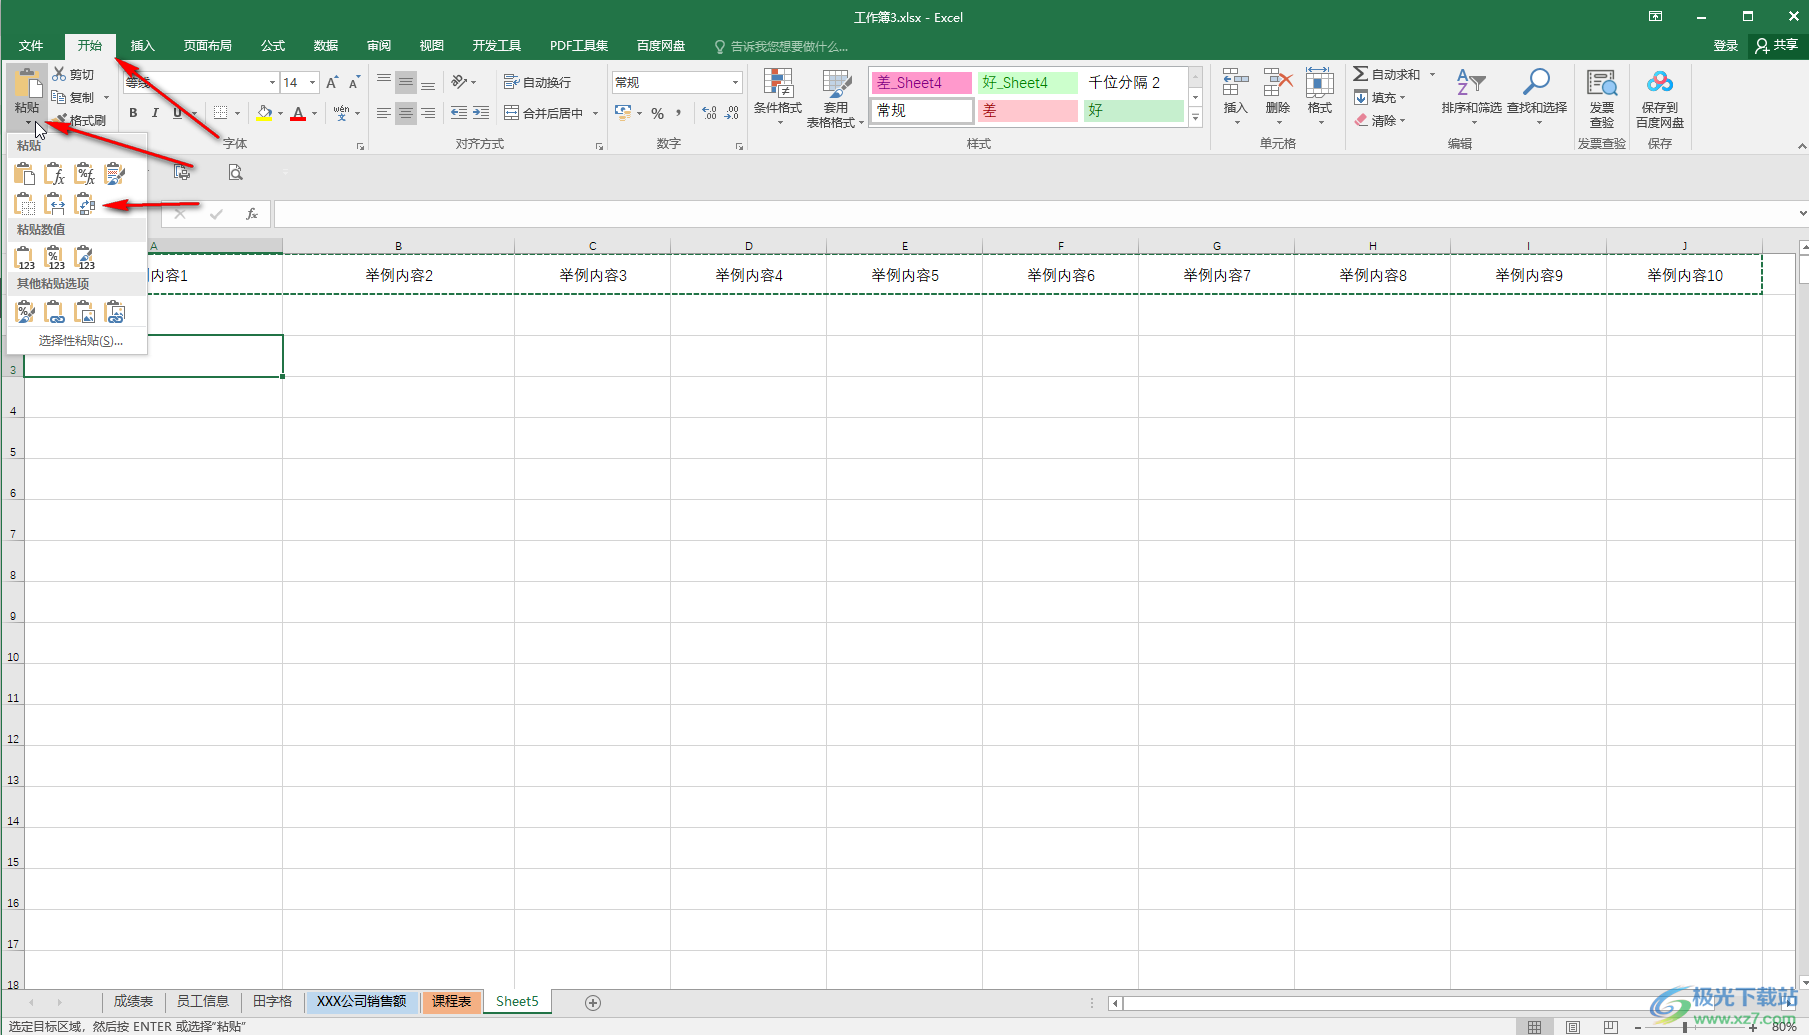Screen dimensions: 1809x1035
Task: Toggle middle vertical alignment
Action: tap(406, 82)
